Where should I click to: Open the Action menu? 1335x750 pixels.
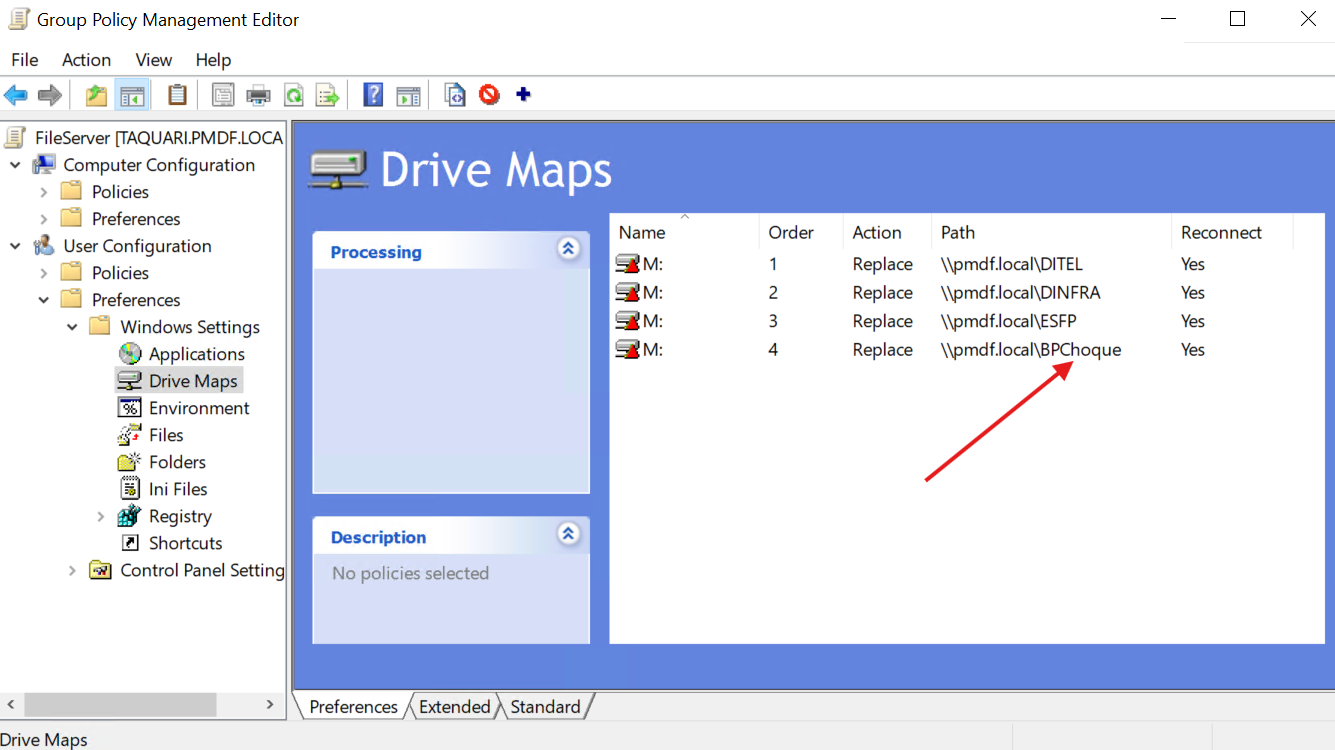86,60
